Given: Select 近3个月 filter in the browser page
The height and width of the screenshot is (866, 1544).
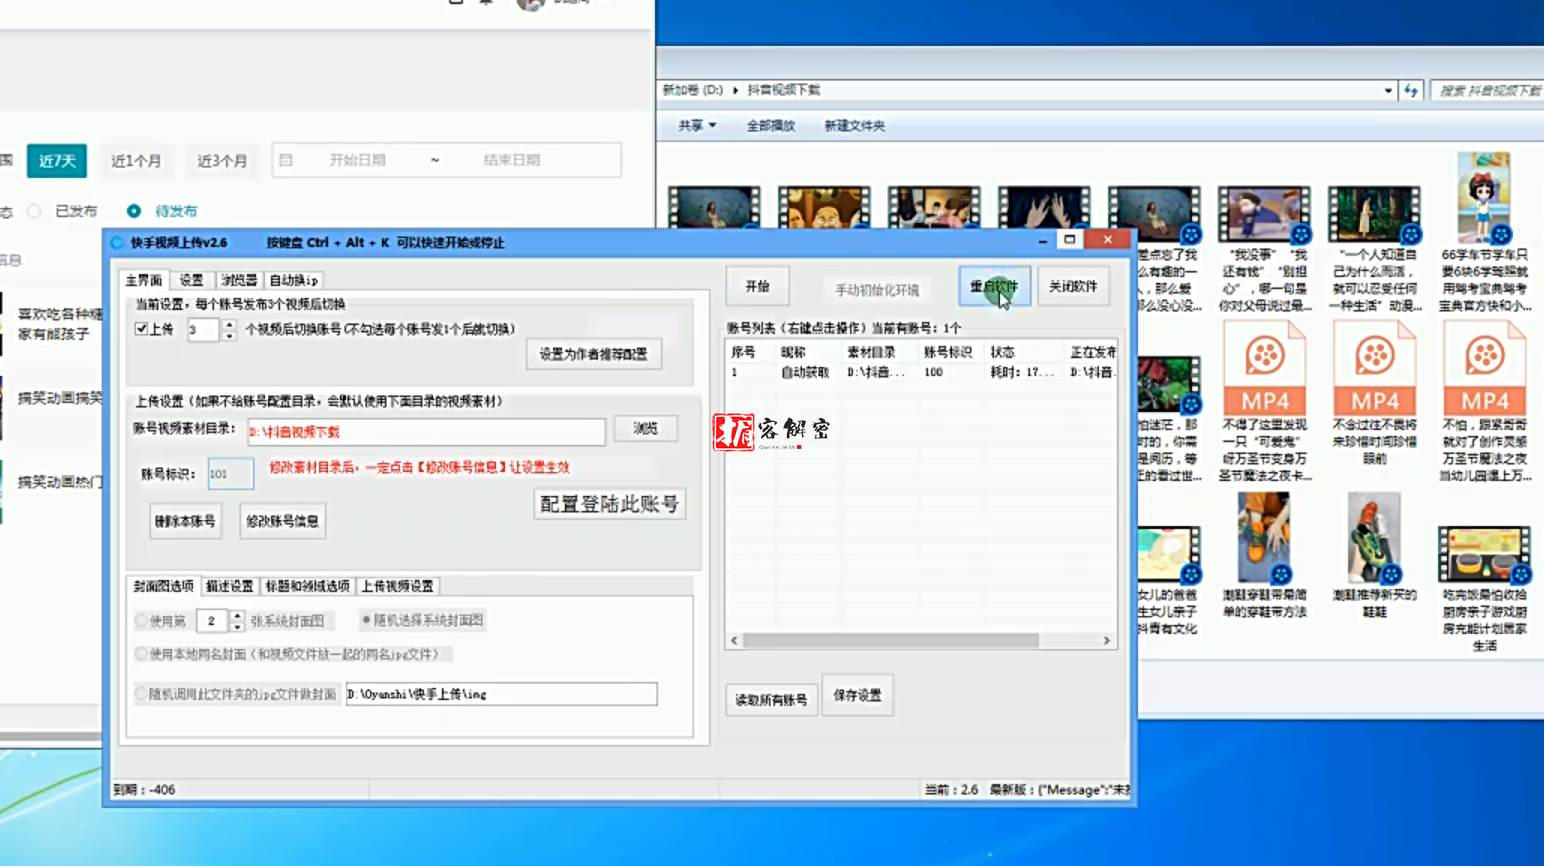Looking at the screenshot, I should 222,161.
